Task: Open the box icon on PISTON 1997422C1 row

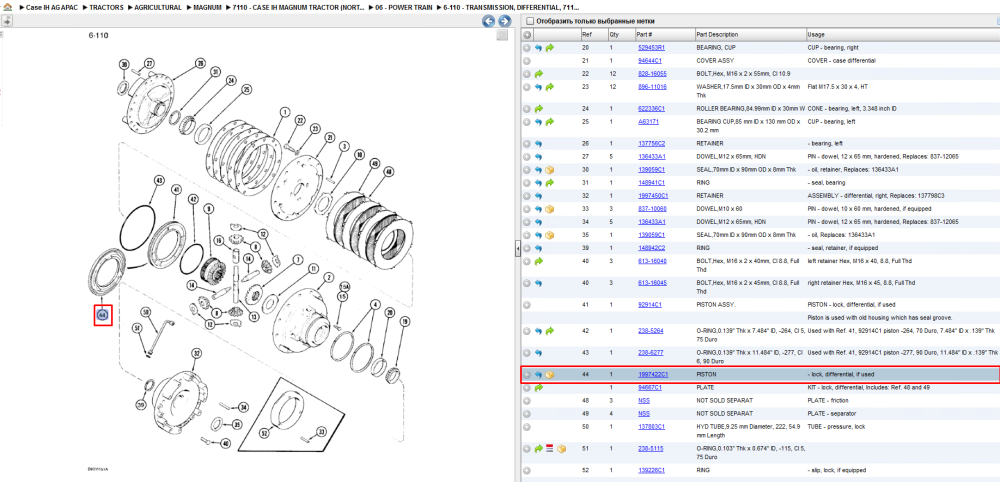Action: click(550, 375)
